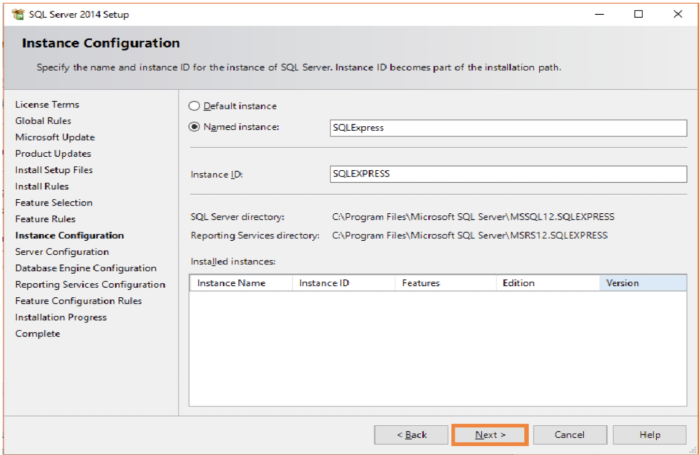Click the Named instance text field
Screen dimensions: 700x455
508,128
